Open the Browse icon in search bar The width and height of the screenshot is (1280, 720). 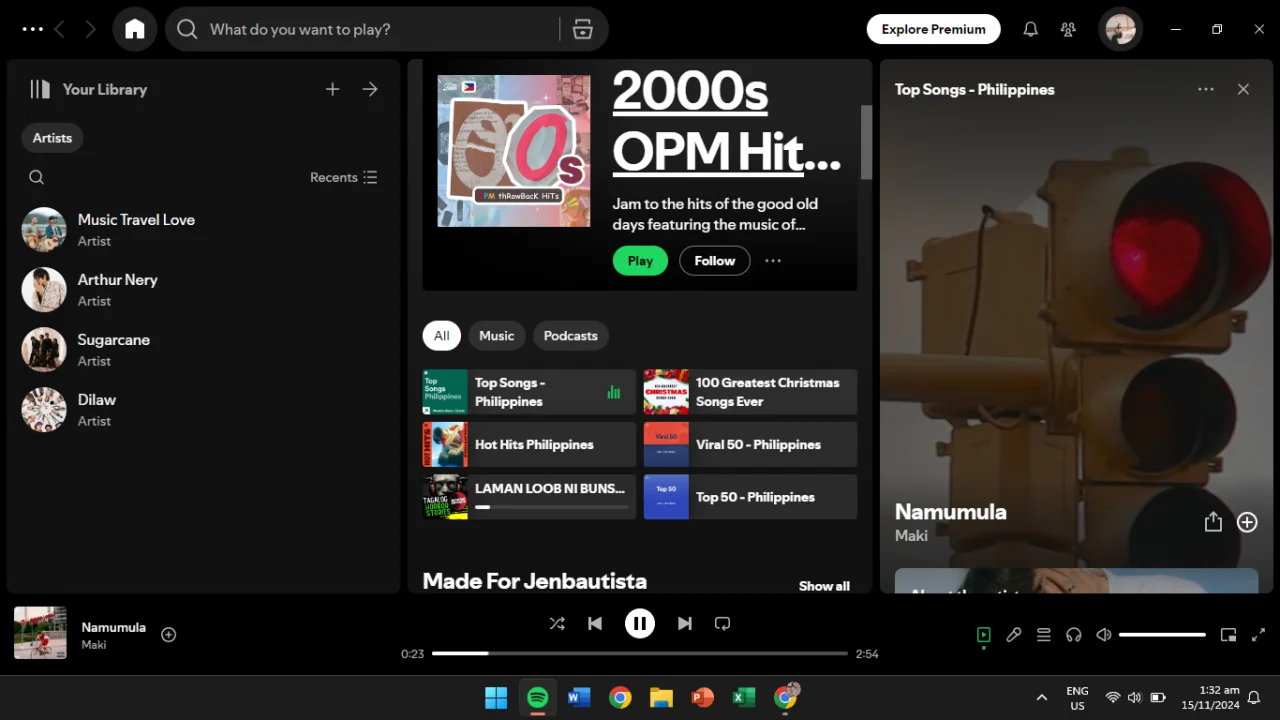583,29
